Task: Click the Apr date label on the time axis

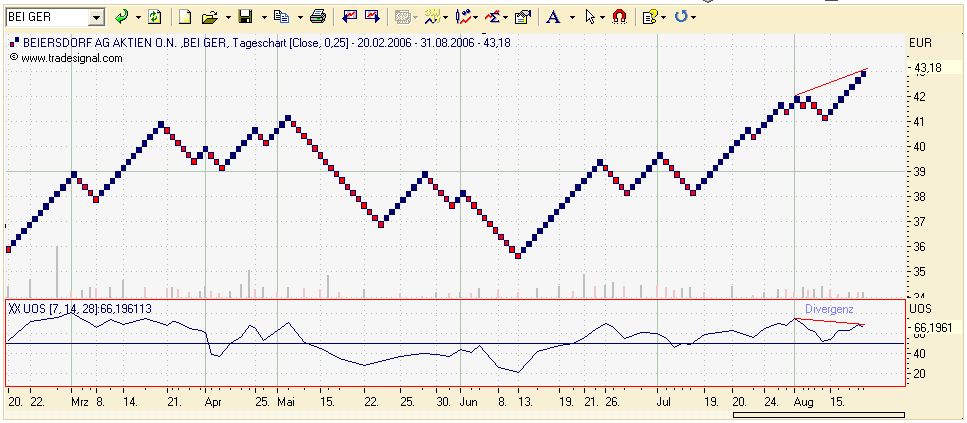Action: tap(213, 402)
